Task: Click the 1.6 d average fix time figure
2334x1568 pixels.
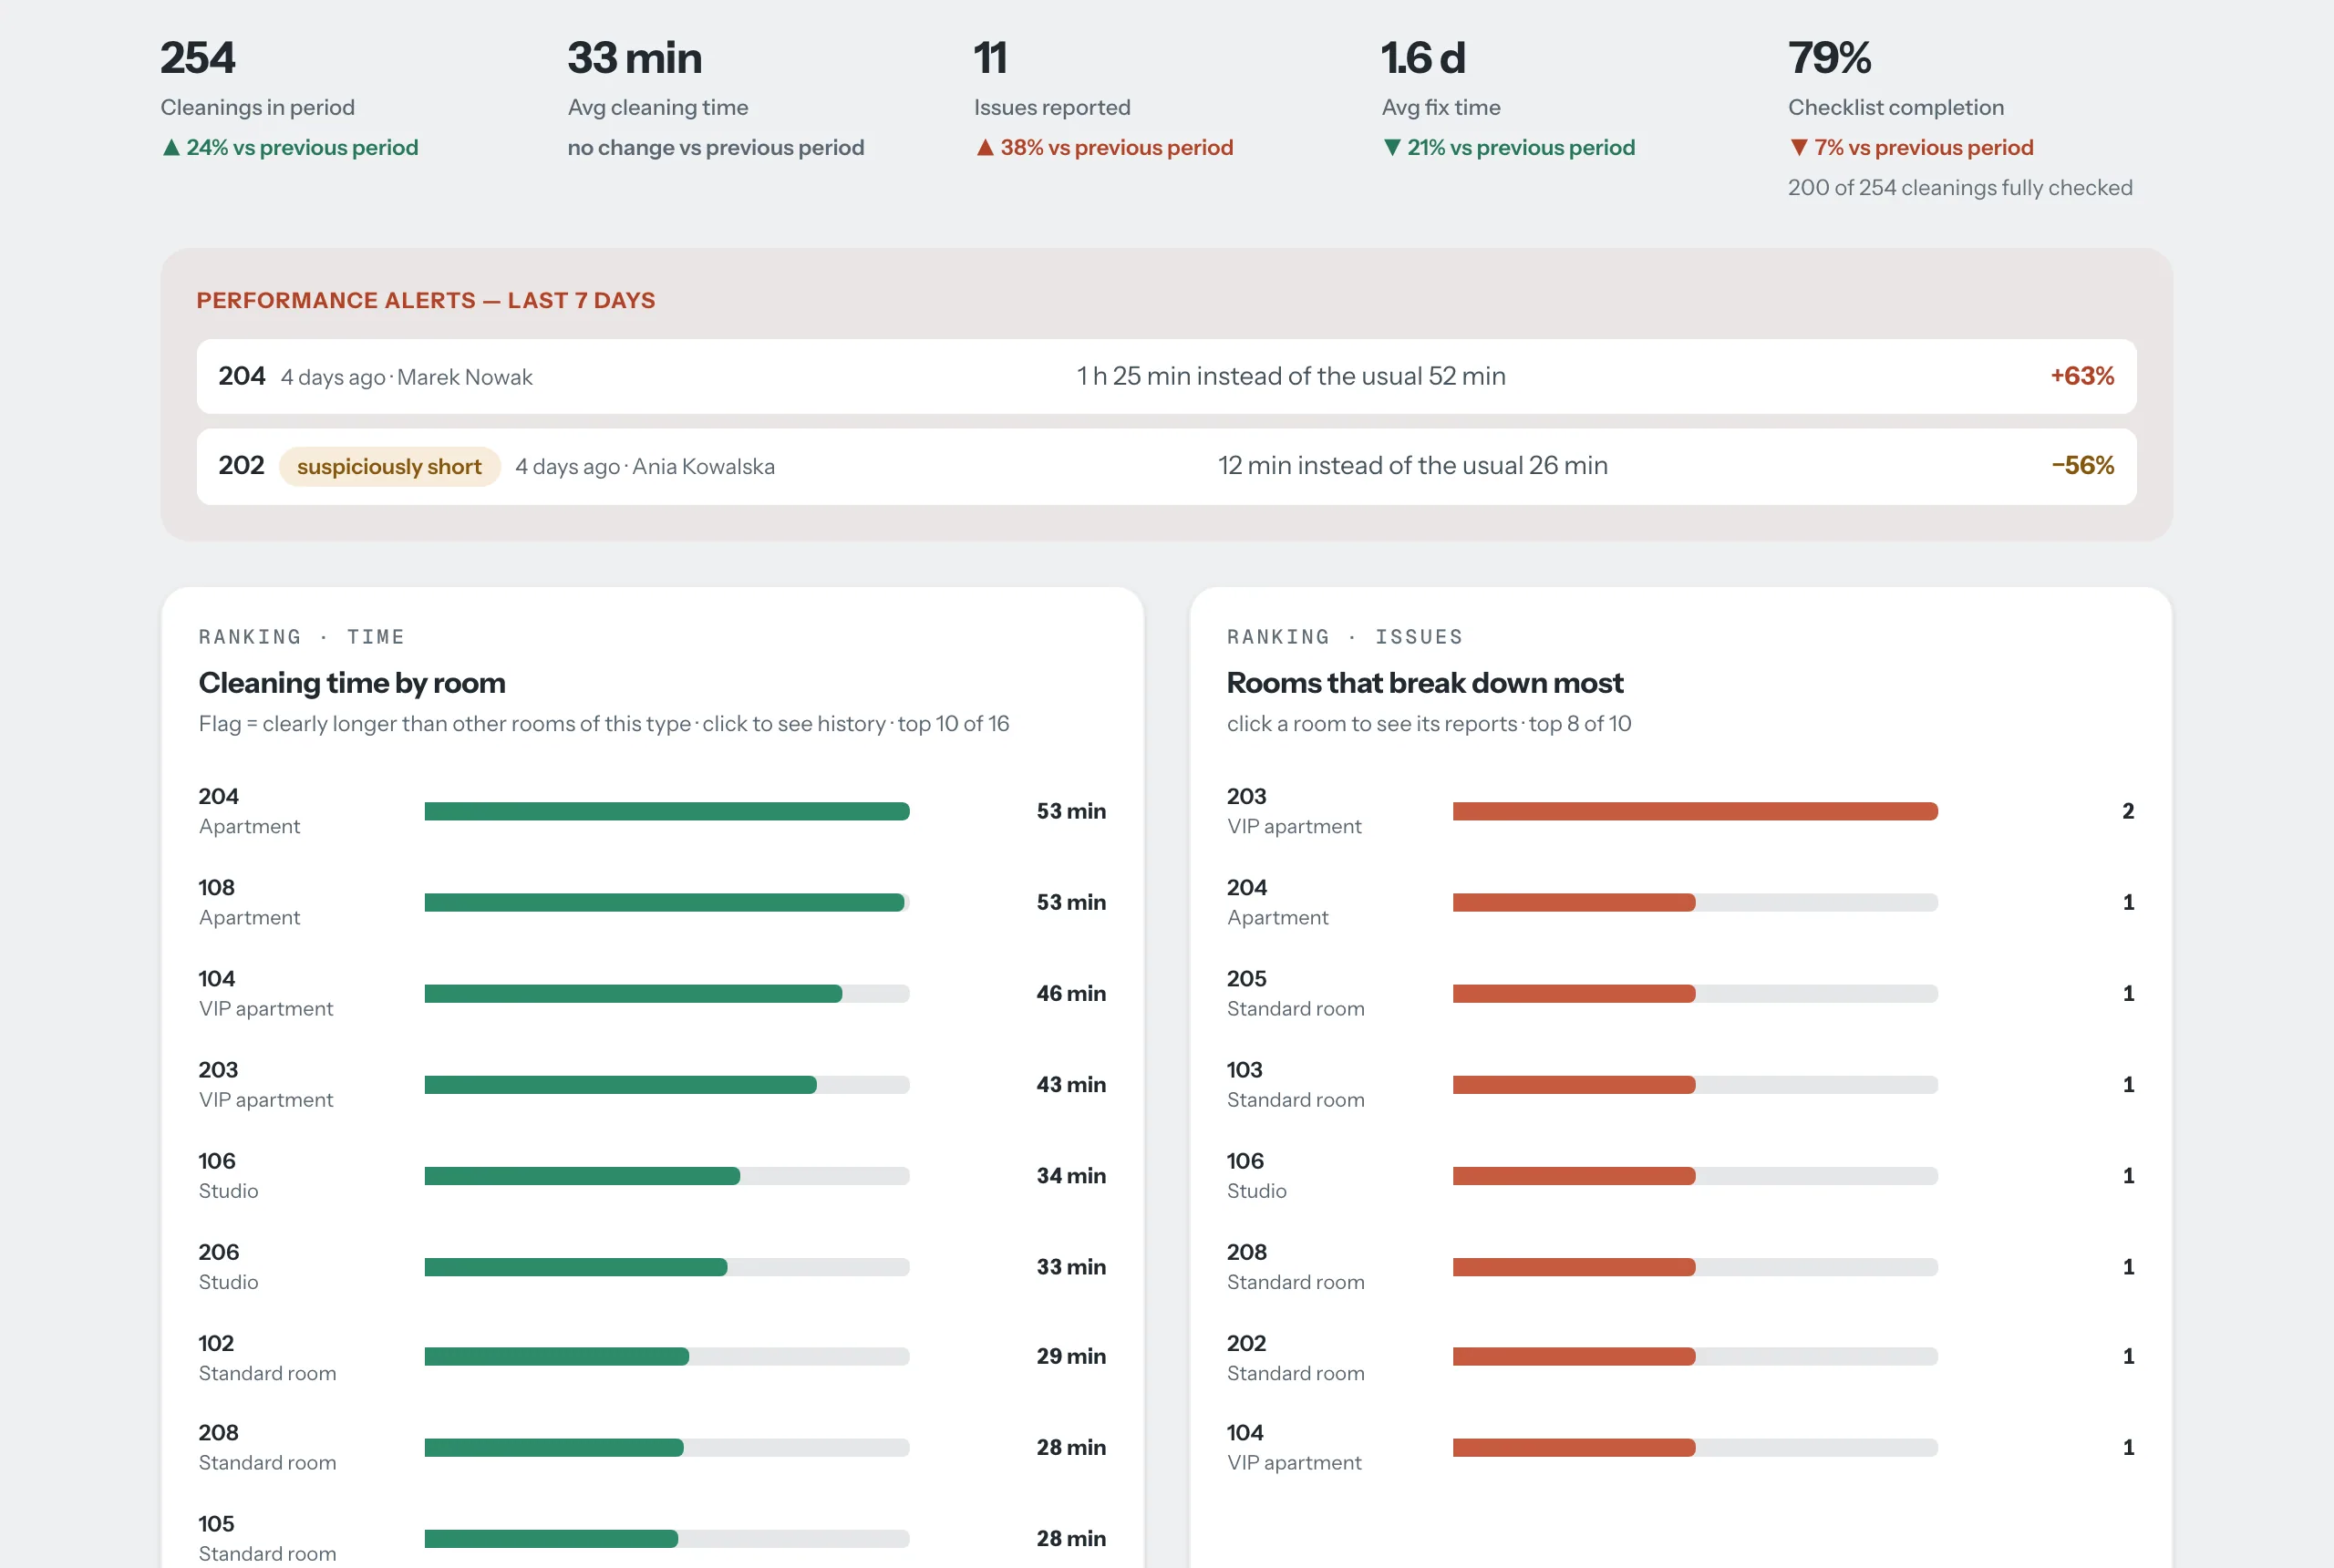Action: tap(1423, 58)
